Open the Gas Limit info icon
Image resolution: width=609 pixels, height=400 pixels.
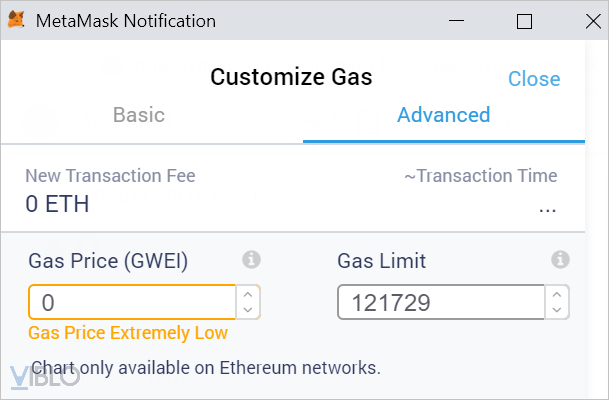click(560, 259)
